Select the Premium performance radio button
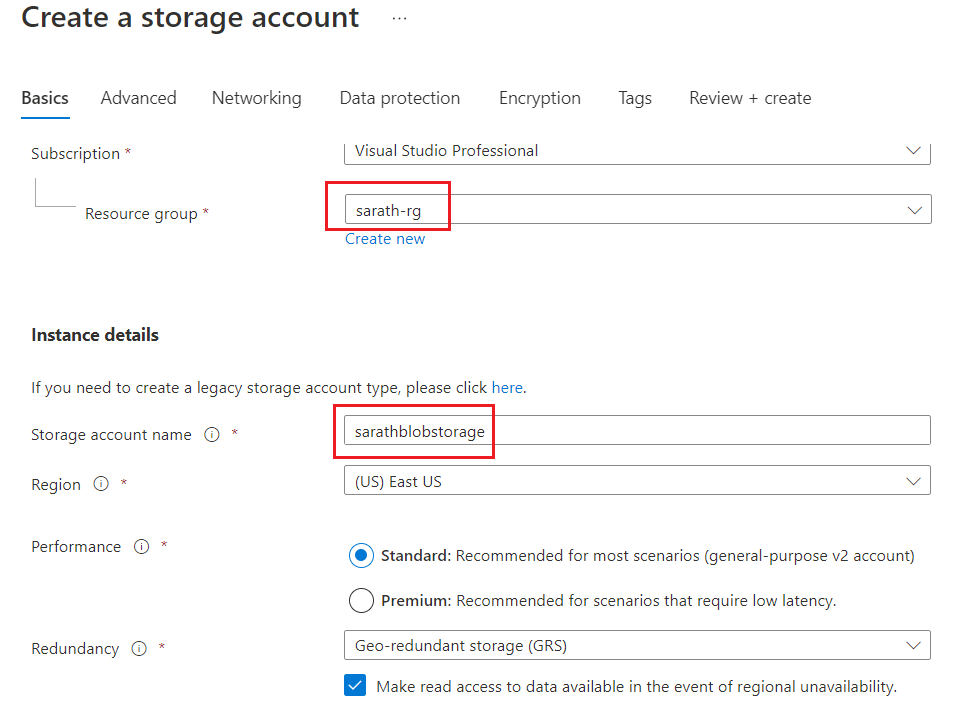Image resolution: width=954 pixels, height=715 pixels. (360, 600)
